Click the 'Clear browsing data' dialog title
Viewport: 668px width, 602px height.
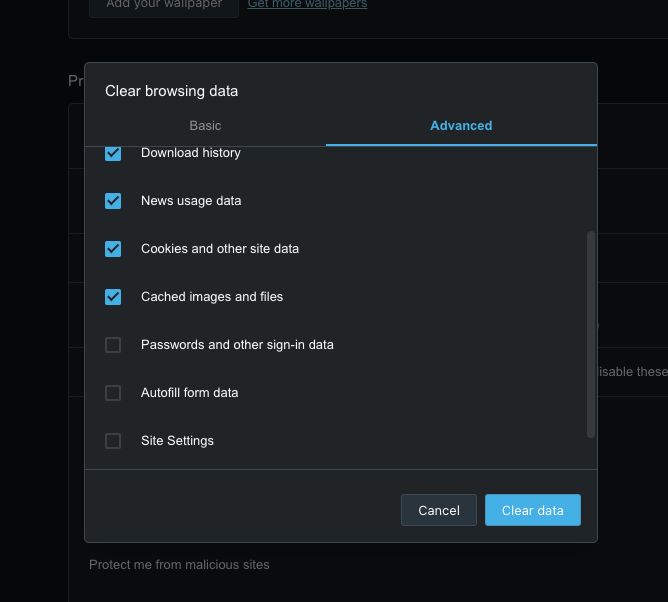coord(172,91)
